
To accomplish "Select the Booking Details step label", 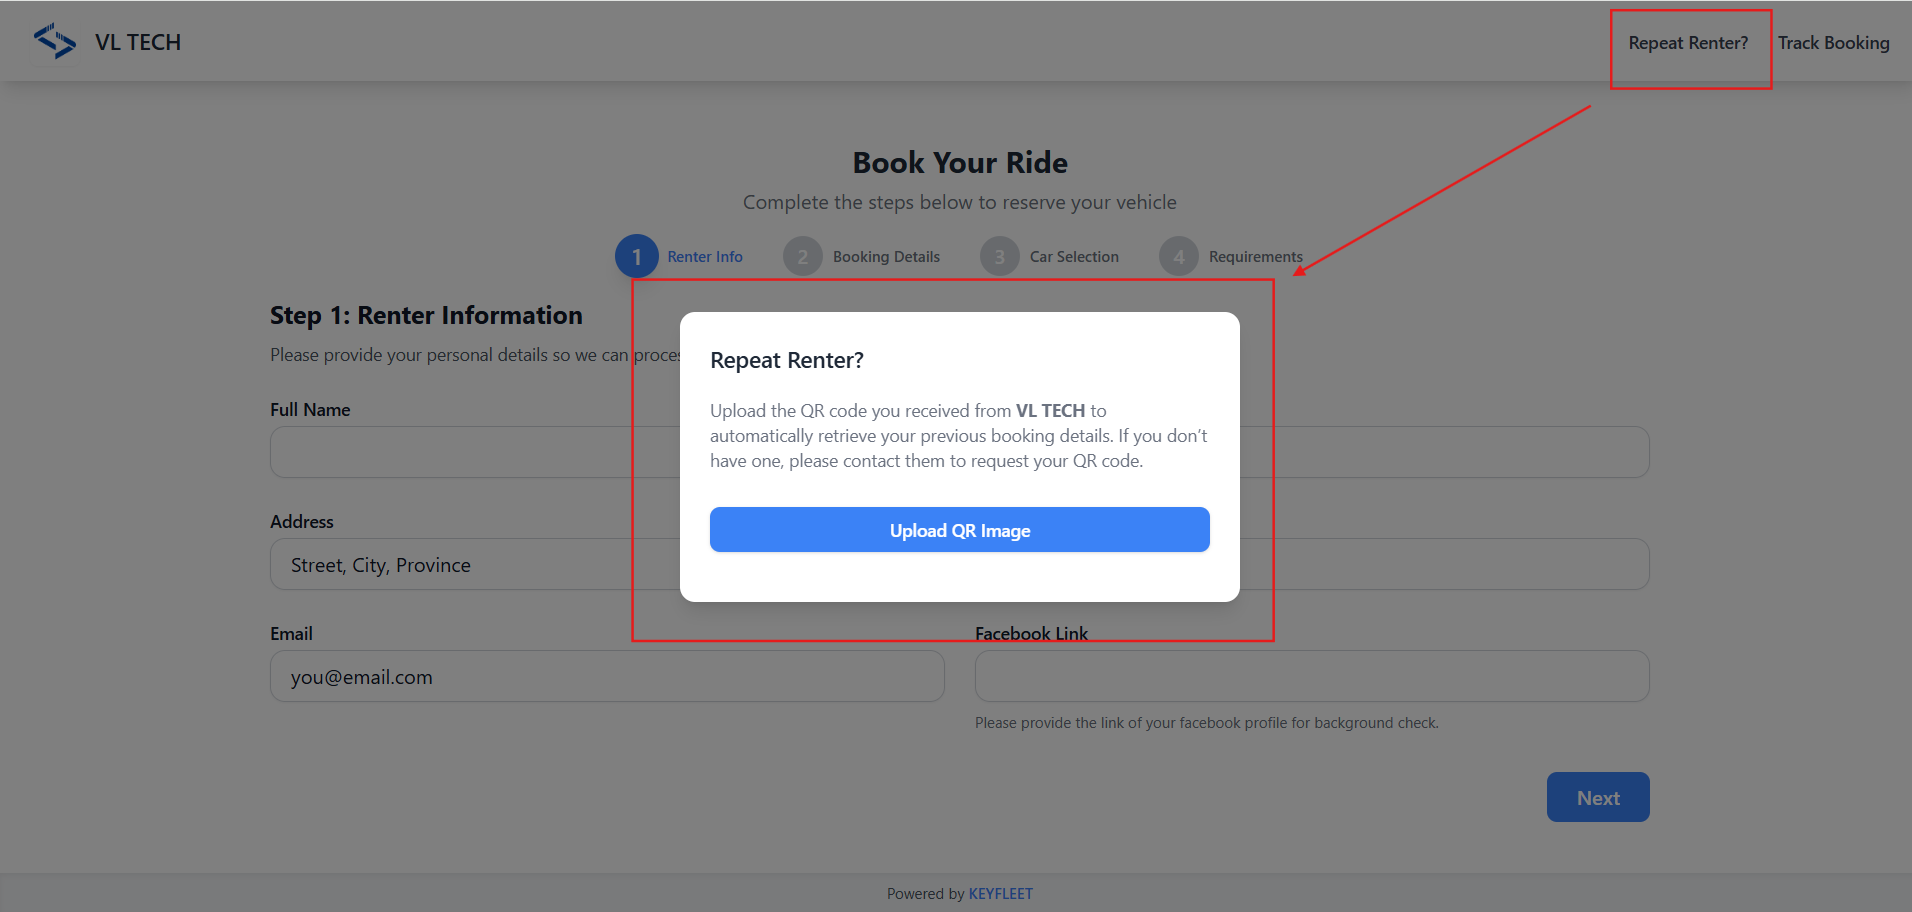I will point(886,257).
